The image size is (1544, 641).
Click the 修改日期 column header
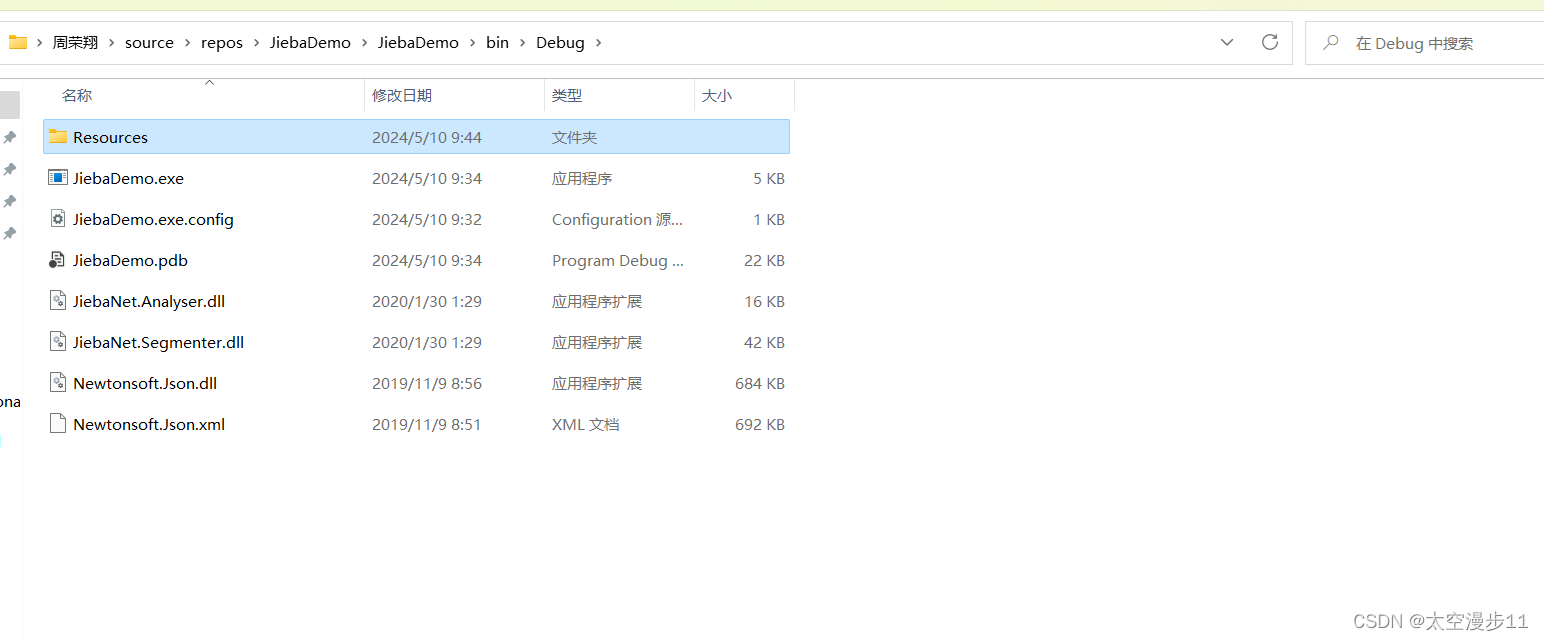tap(403, 95)
